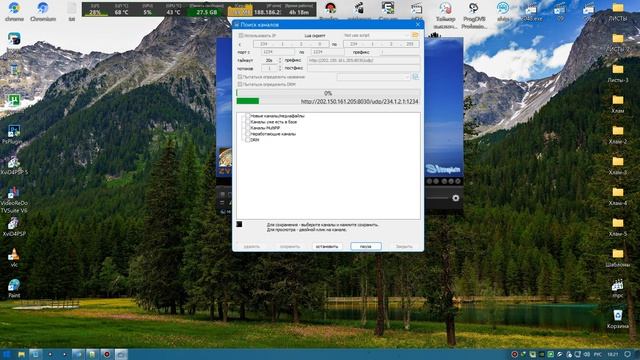Open the Хлам-4 desktop folder

pyautogui.click(x=618, y=196)
